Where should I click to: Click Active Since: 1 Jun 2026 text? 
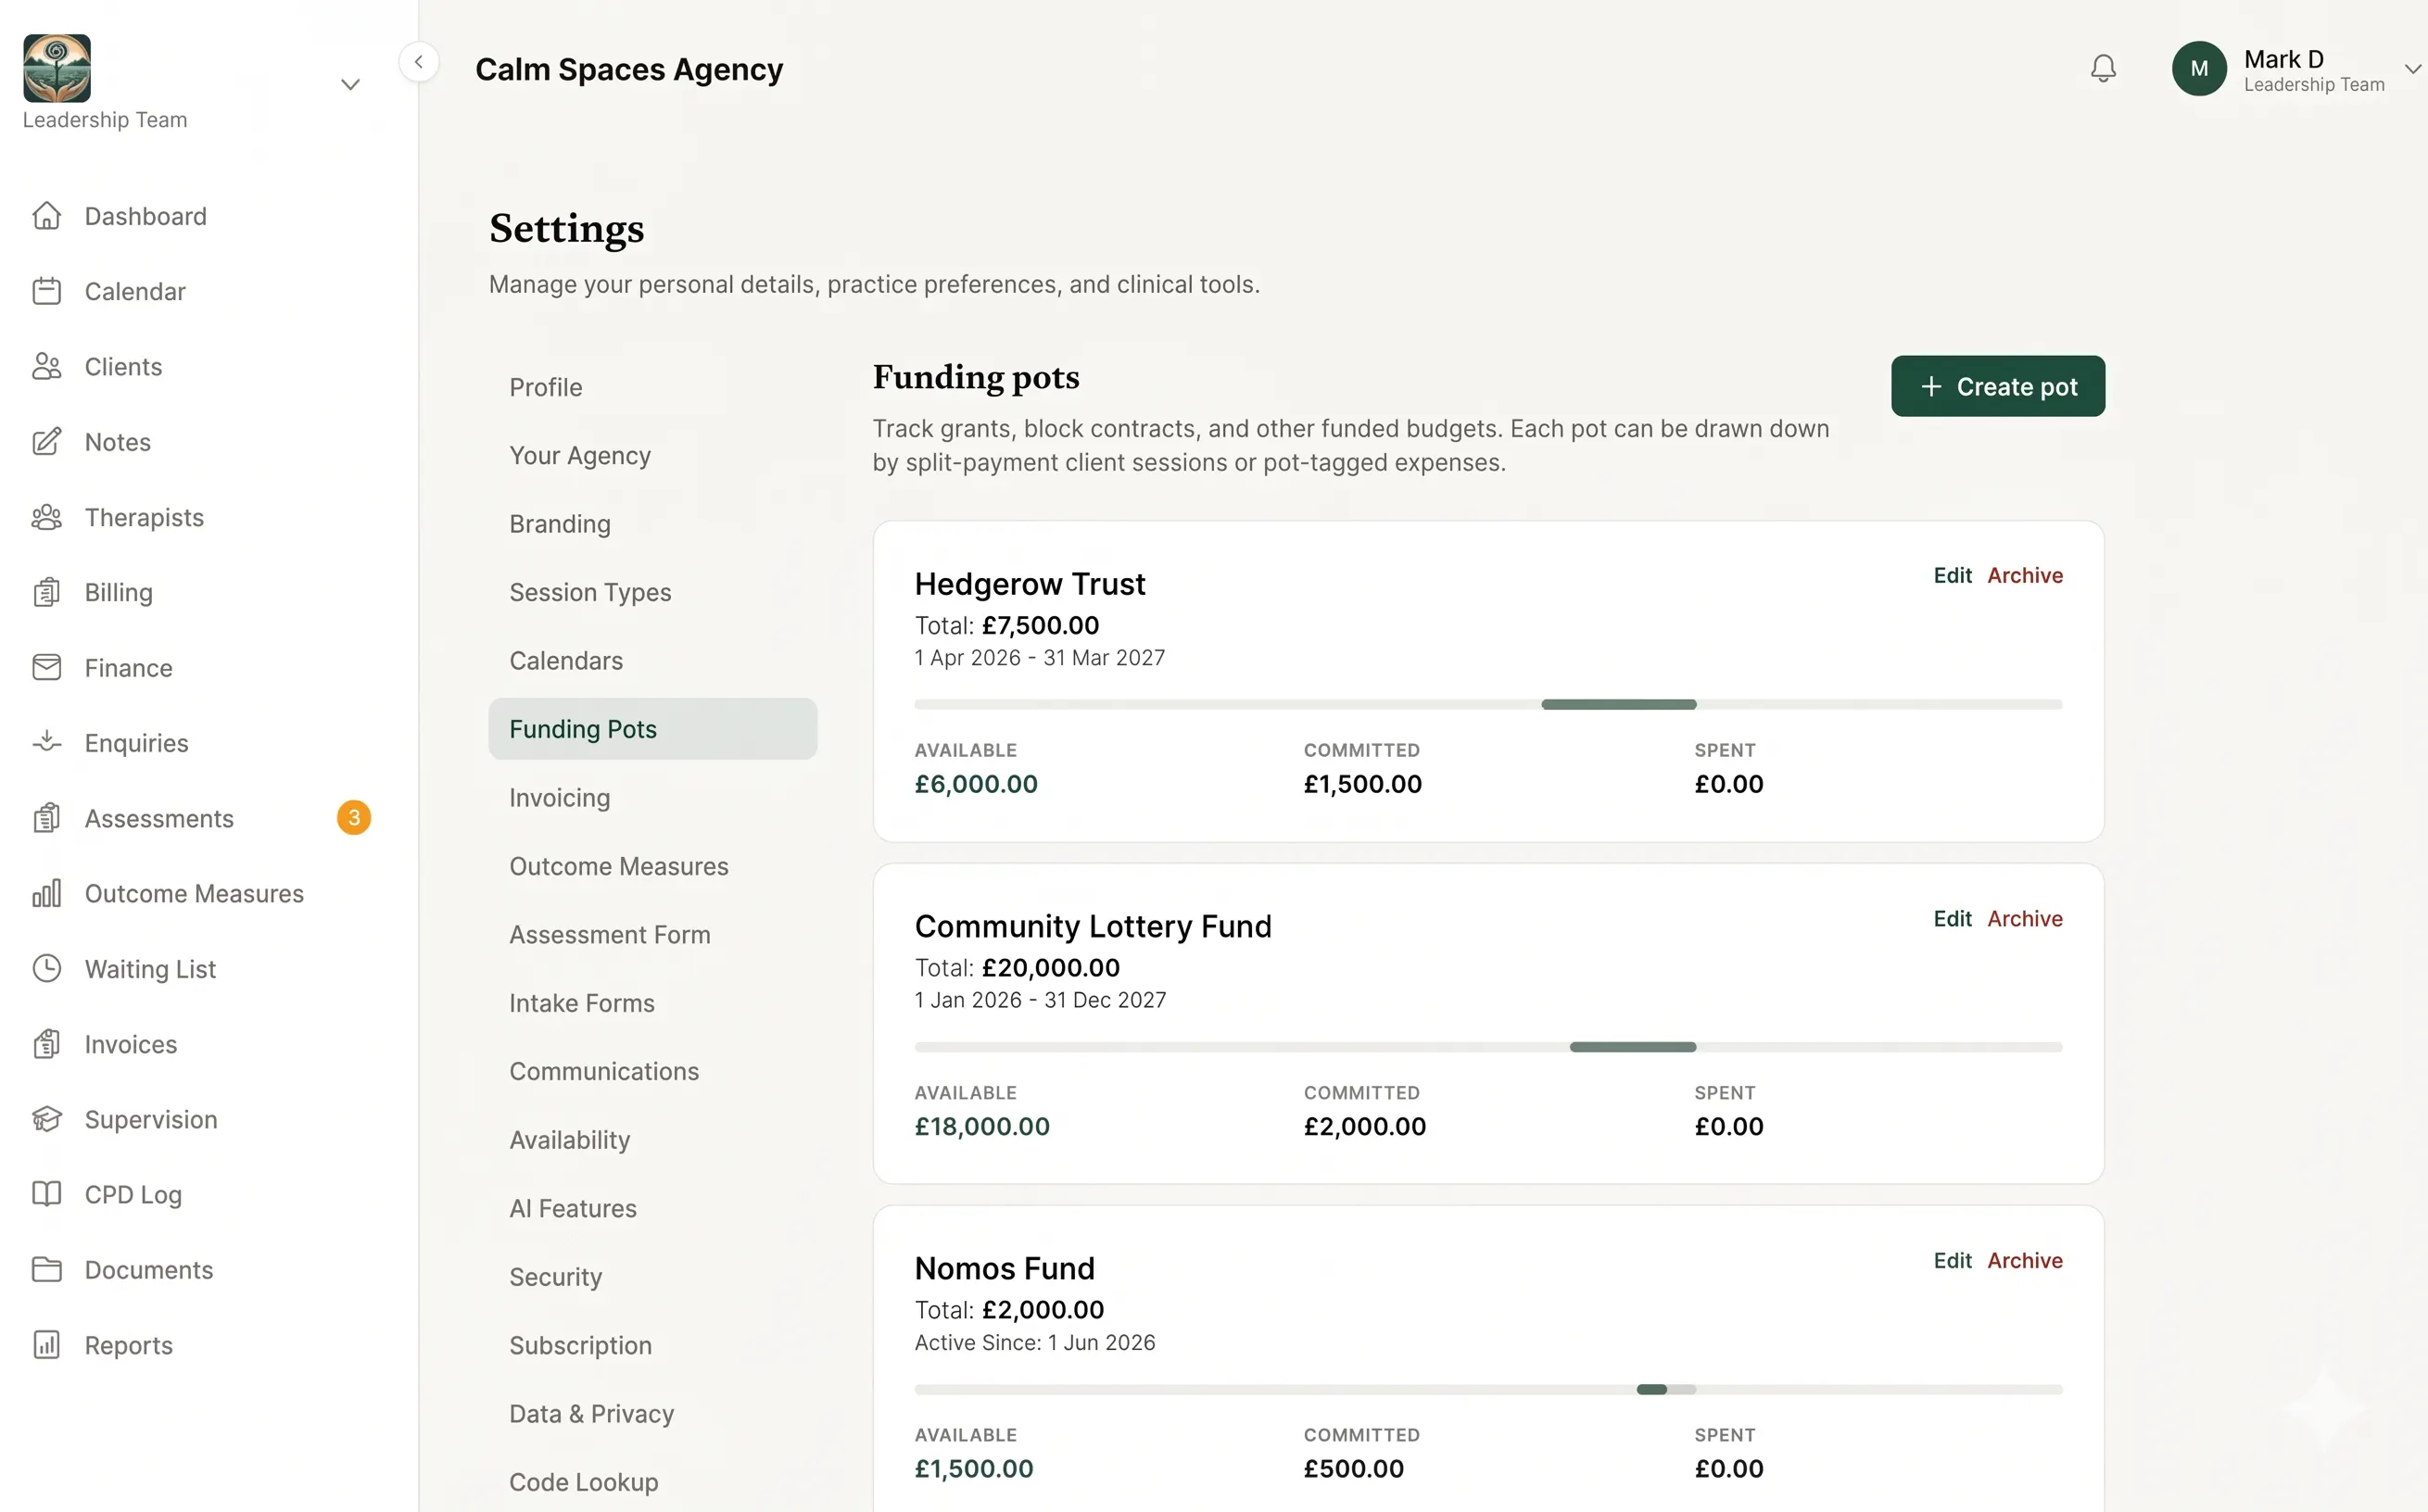[1035, 1342]
